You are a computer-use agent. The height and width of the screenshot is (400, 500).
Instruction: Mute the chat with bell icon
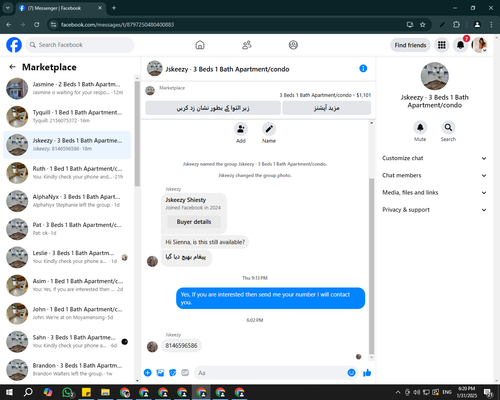(x=420, y=127)
